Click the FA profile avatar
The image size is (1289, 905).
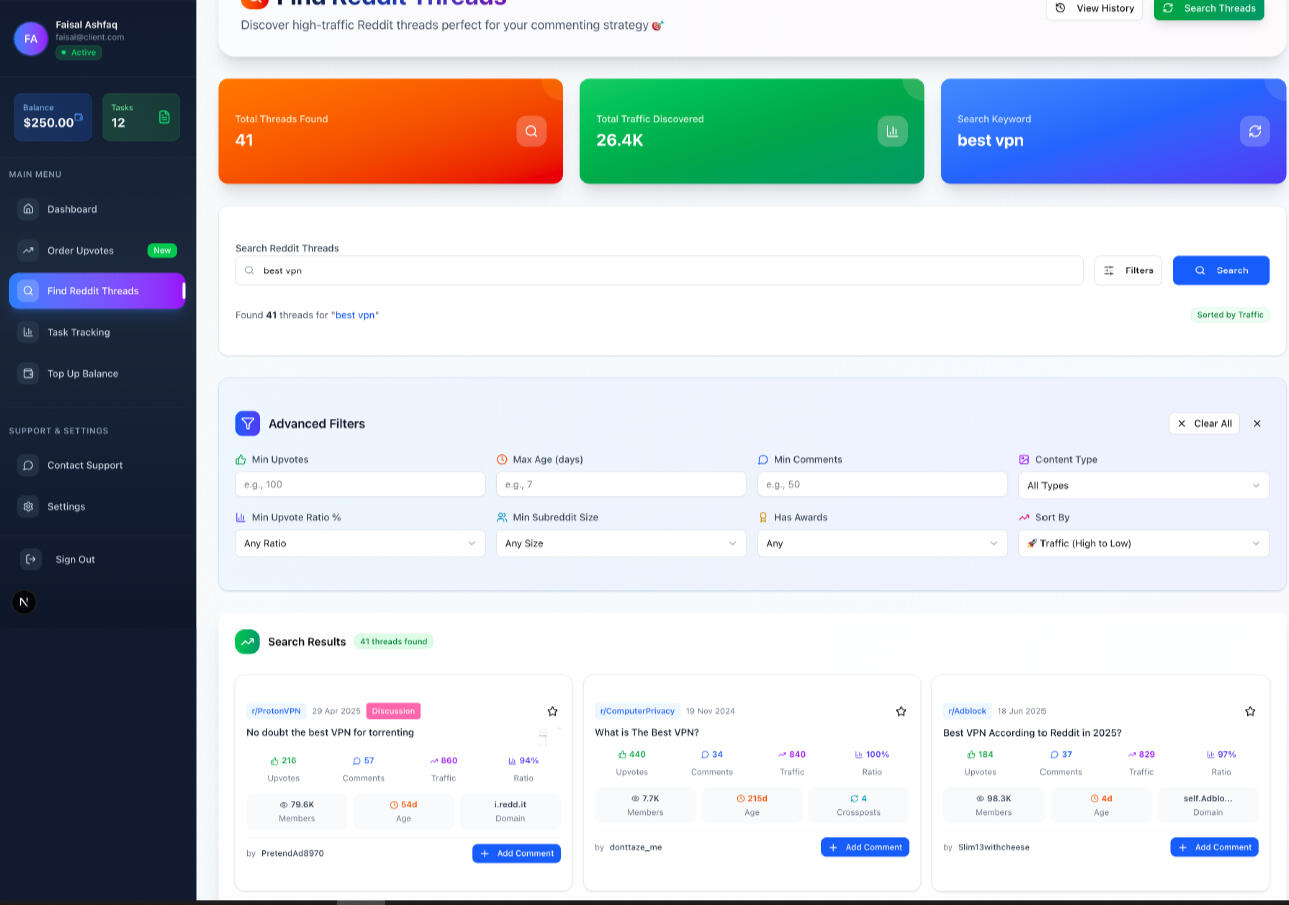(31, 39)
